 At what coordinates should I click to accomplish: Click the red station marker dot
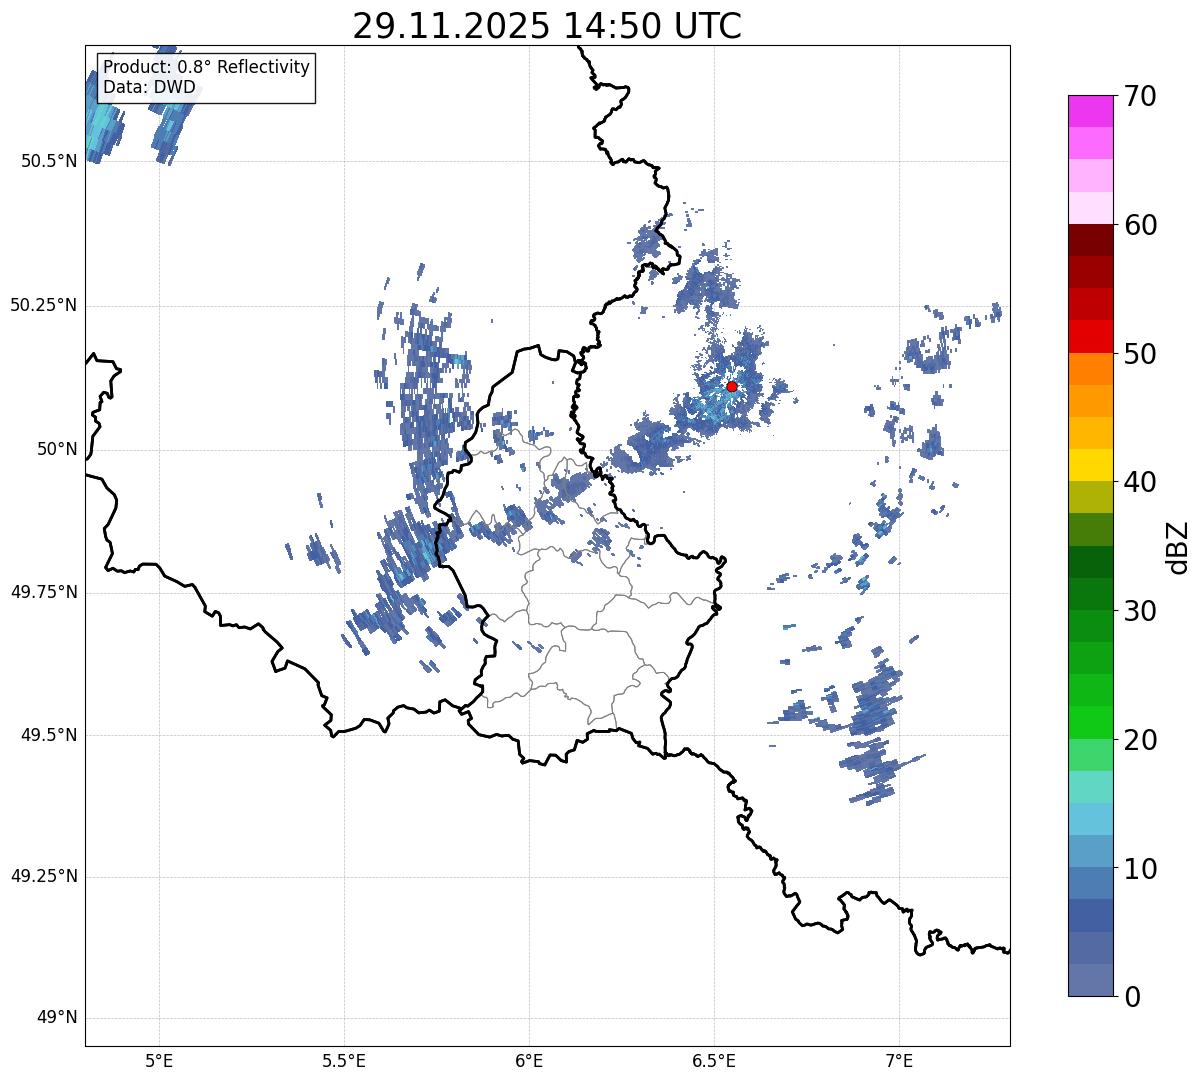pyautogui.click(x=732, y=386)
